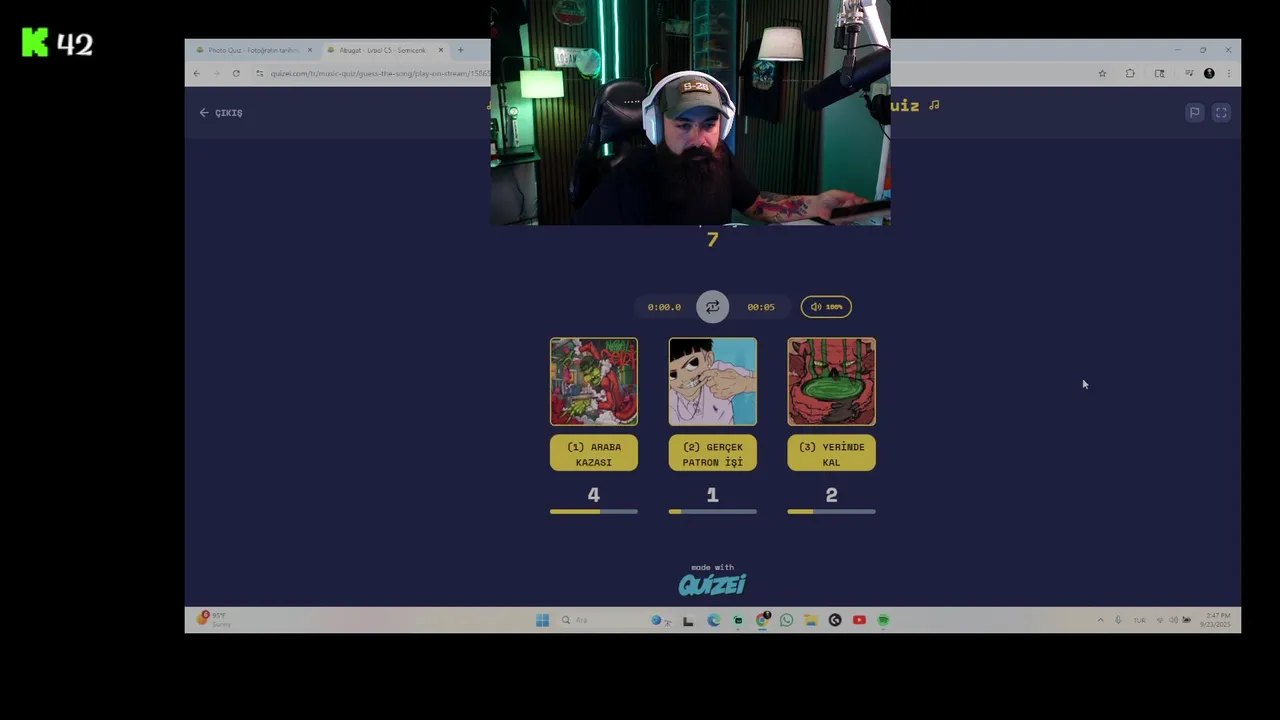This screenshot has width=1280, height=720.
Task: Click the report flag icon
Action: pos(1194,113)
